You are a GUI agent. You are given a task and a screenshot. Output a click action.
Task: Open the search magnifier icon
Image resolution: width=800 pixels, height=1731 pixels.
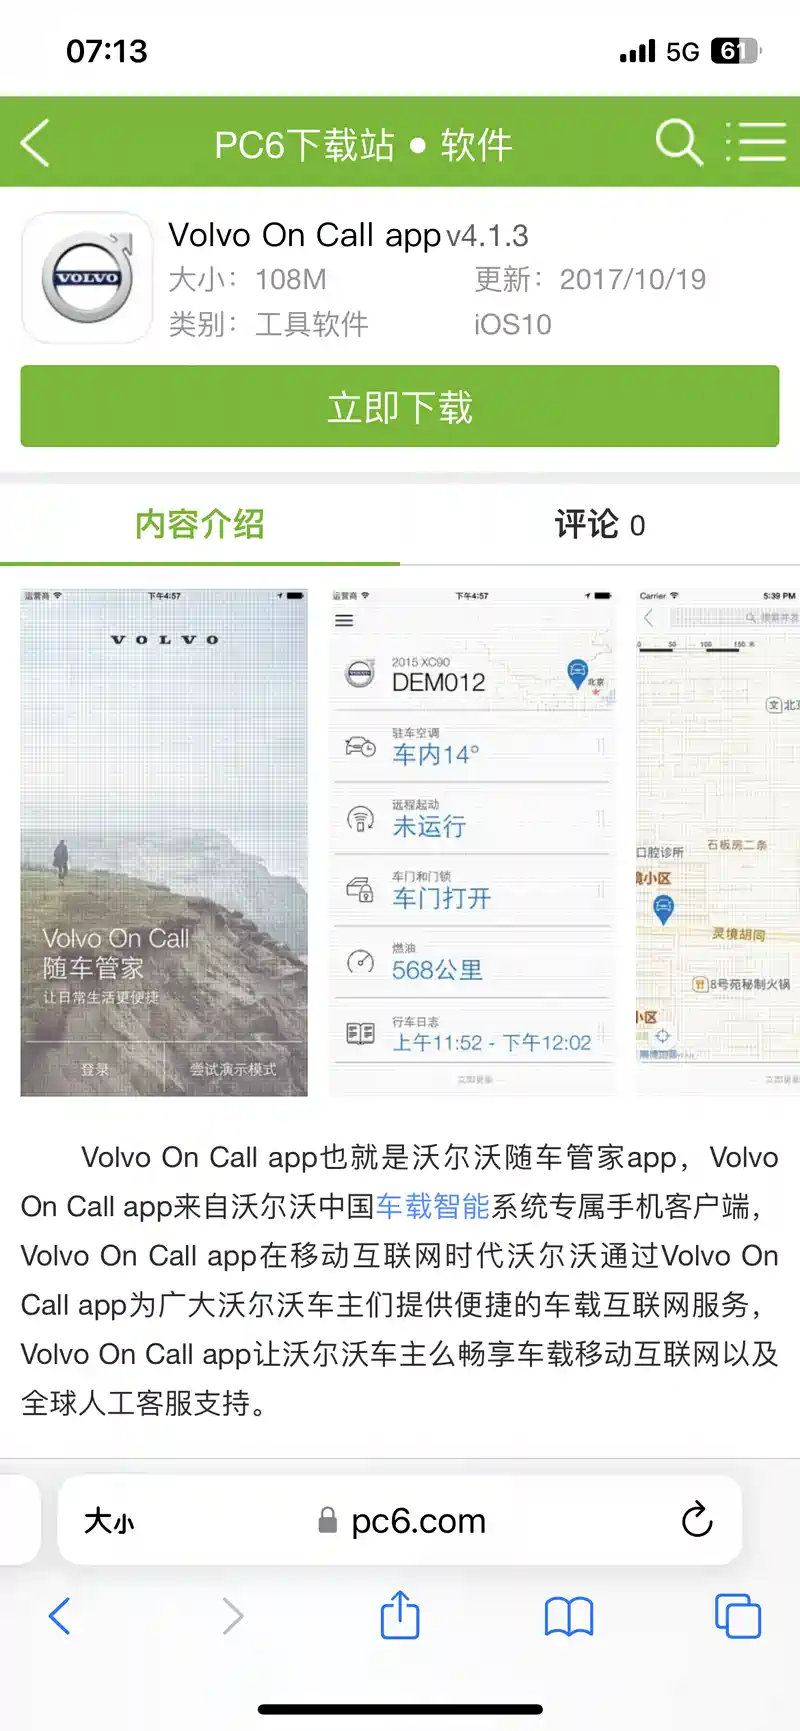pos(679,142)
